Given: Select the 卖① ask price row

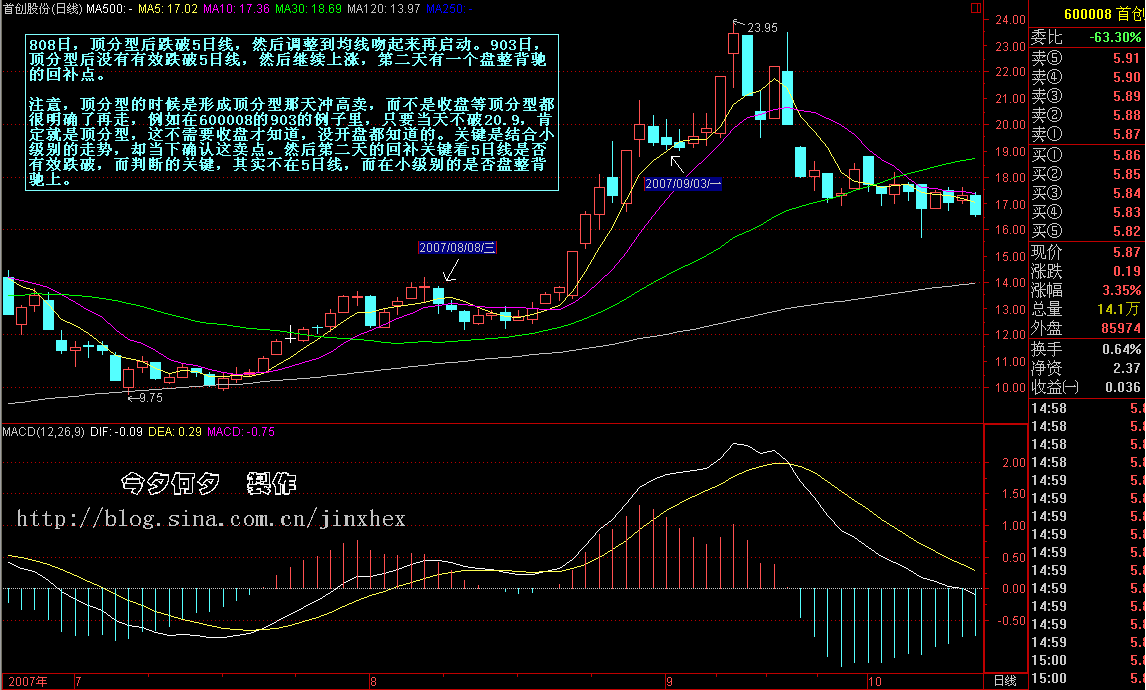Looking at the screenshot, I should 1086,134.
